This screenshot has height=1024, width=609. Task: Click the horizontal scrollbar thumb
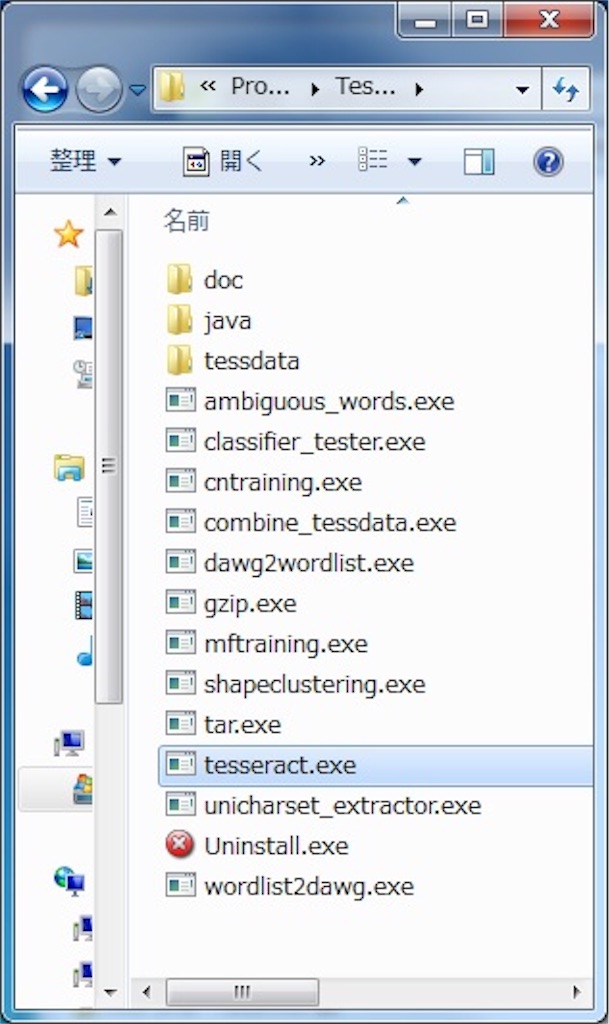coord(242,992)
